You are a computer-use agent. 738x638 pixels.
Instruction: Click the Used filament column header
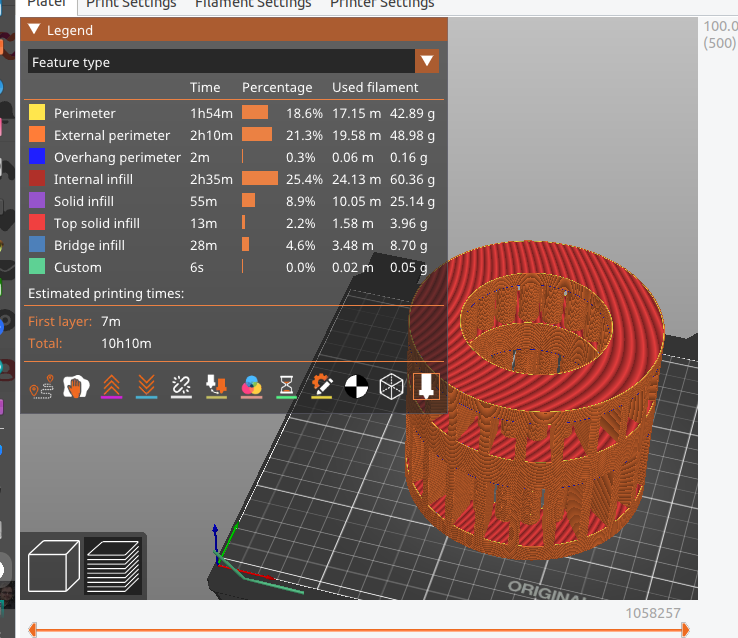(x=375, y=87)
